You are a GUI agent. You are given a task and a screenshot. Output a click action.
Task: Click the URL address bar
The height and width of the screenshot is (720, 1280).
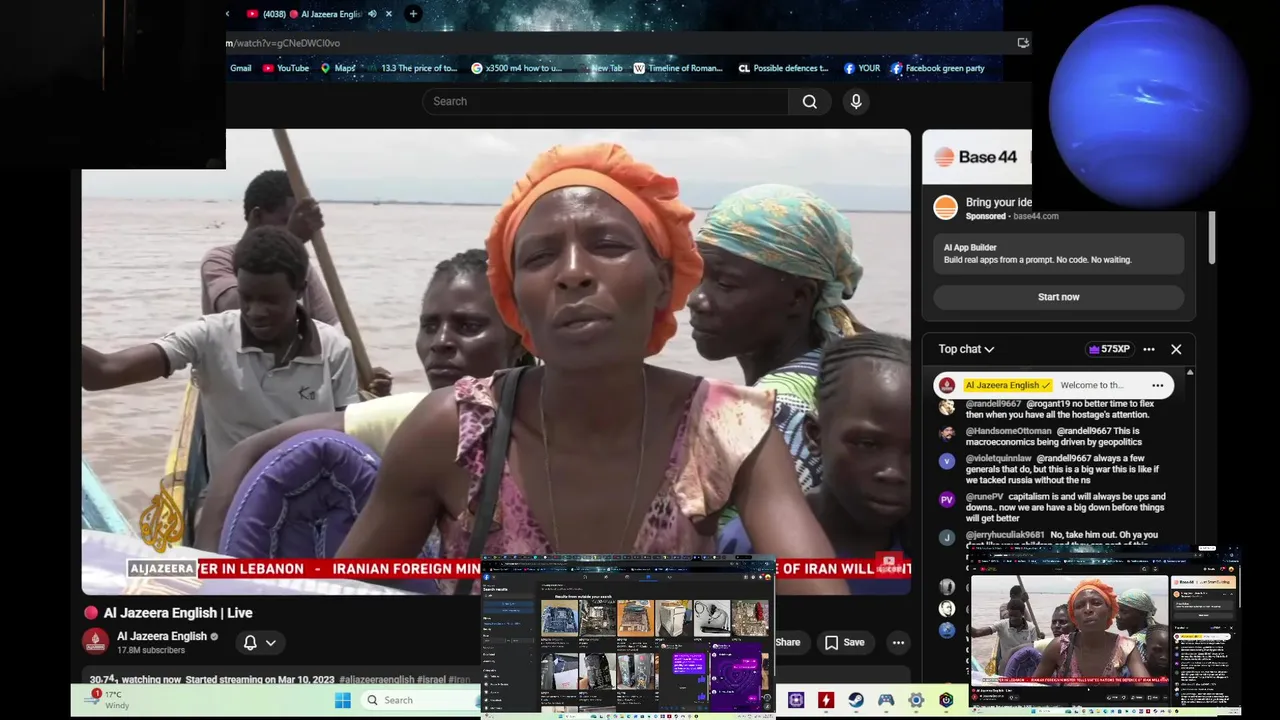(x=620, y=43)
